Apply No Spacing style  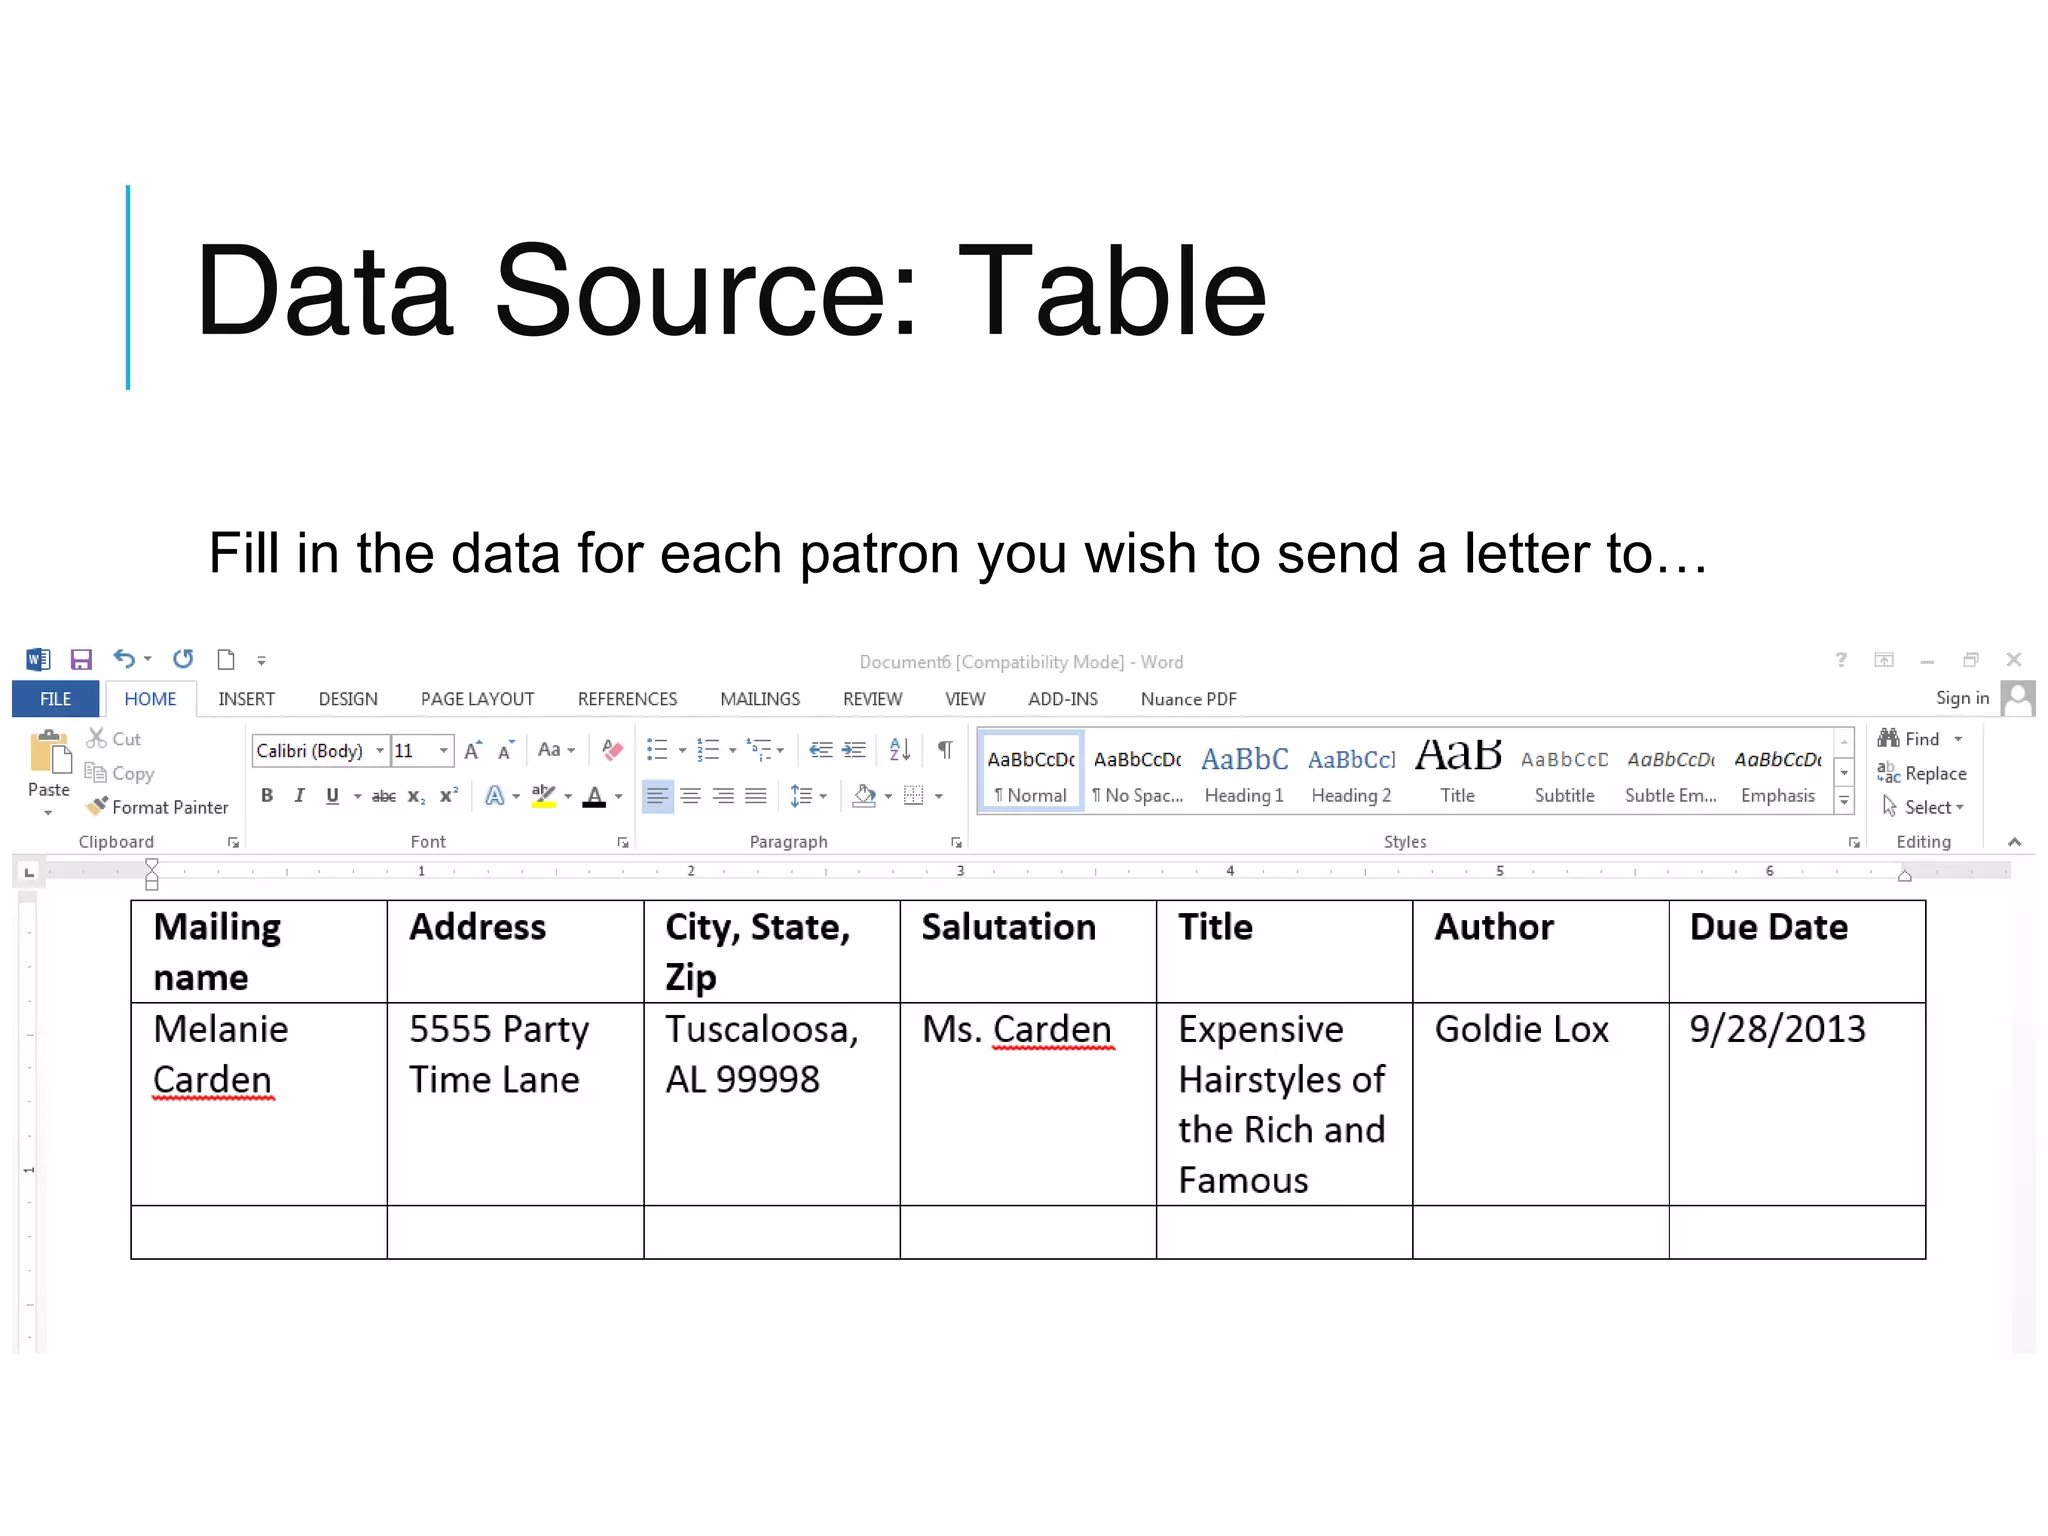(x=1138, y=773)
